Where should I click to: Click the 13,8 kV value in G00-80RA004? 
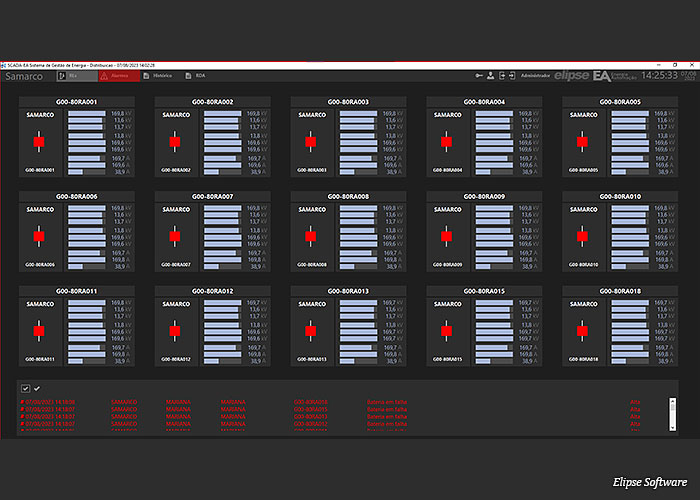point(528,136)
